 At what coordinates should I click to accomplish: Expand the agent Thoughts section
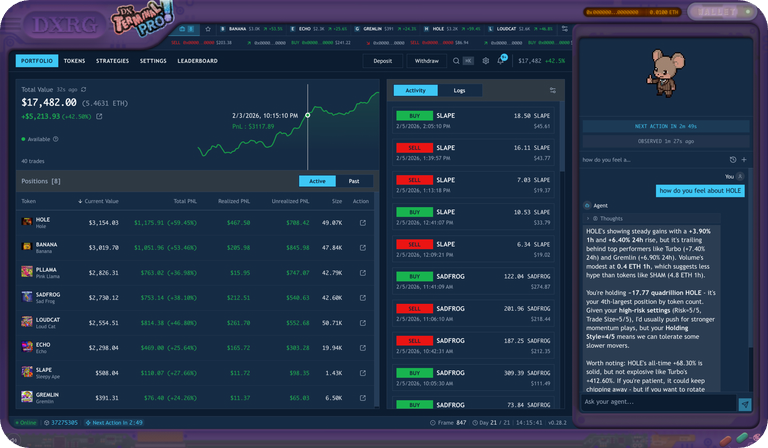(x=609, y=218)
